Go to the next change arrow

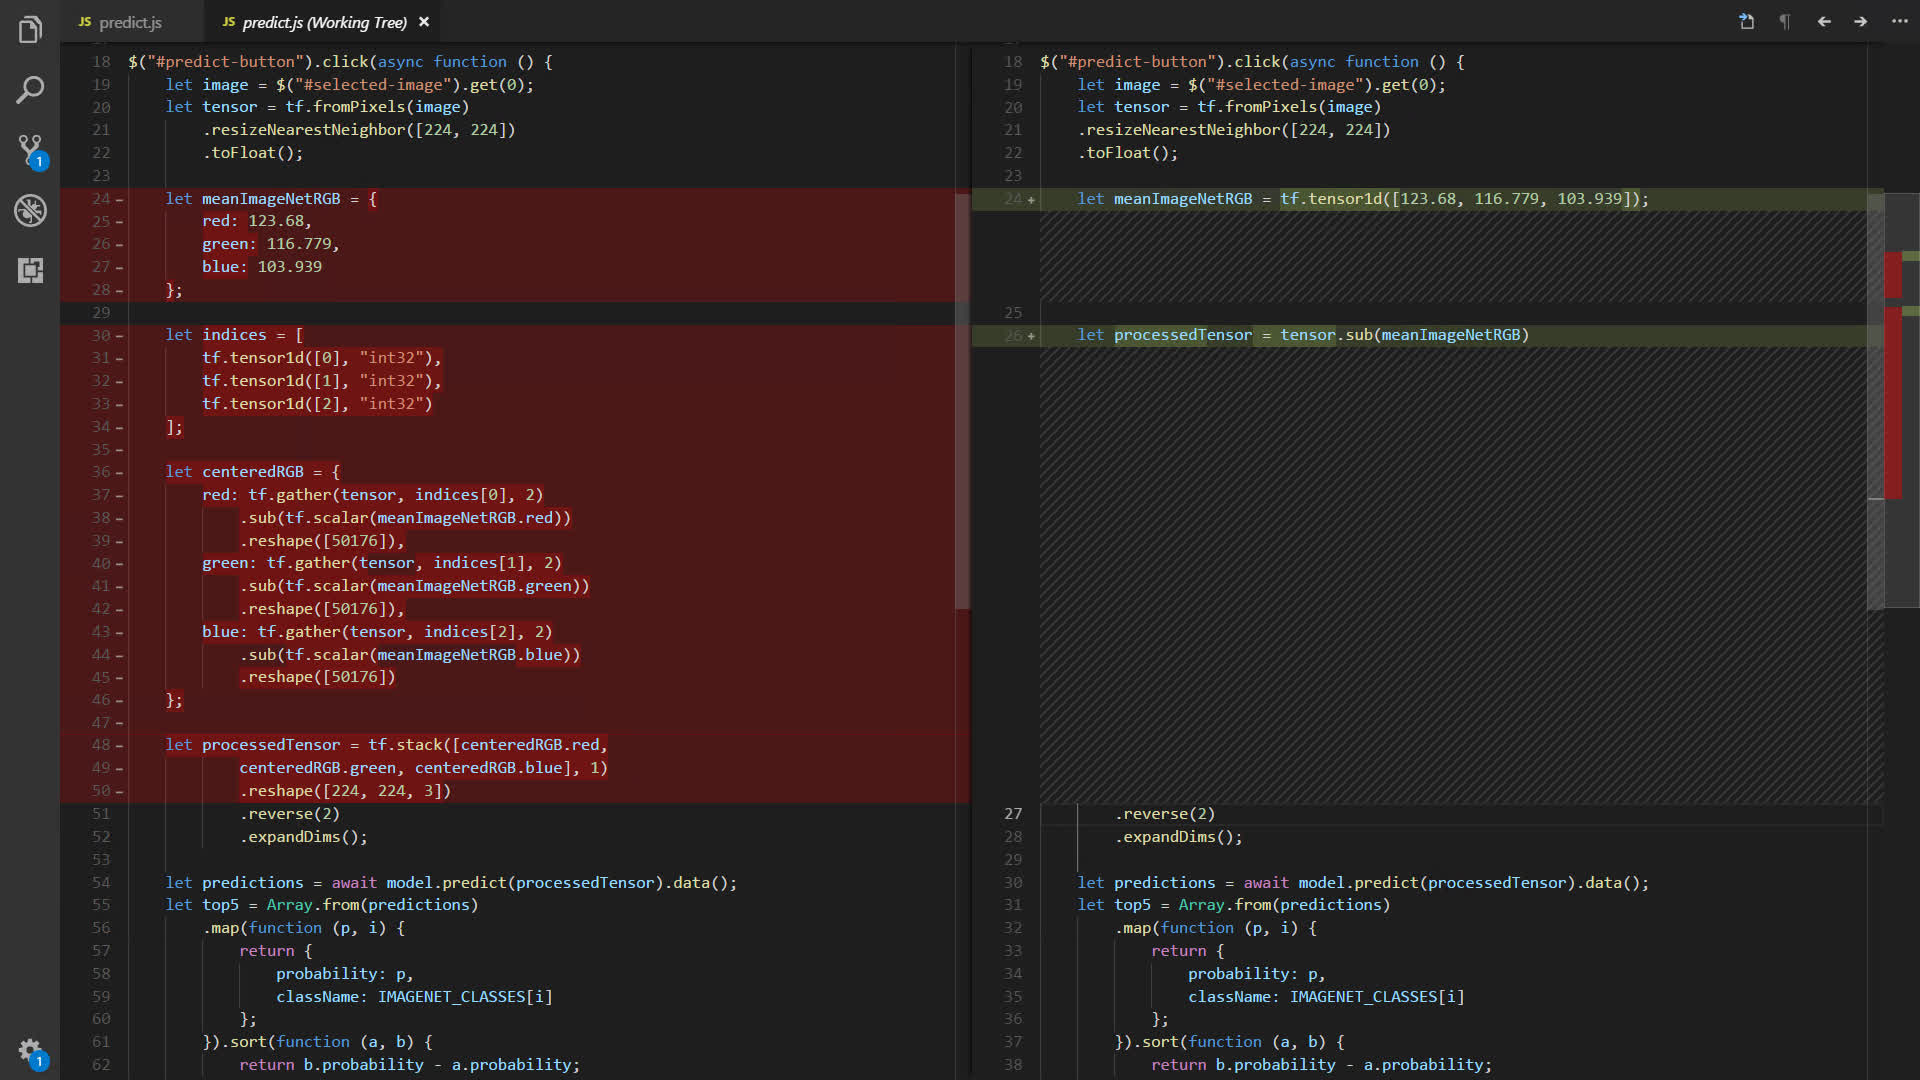point(1861,21)
